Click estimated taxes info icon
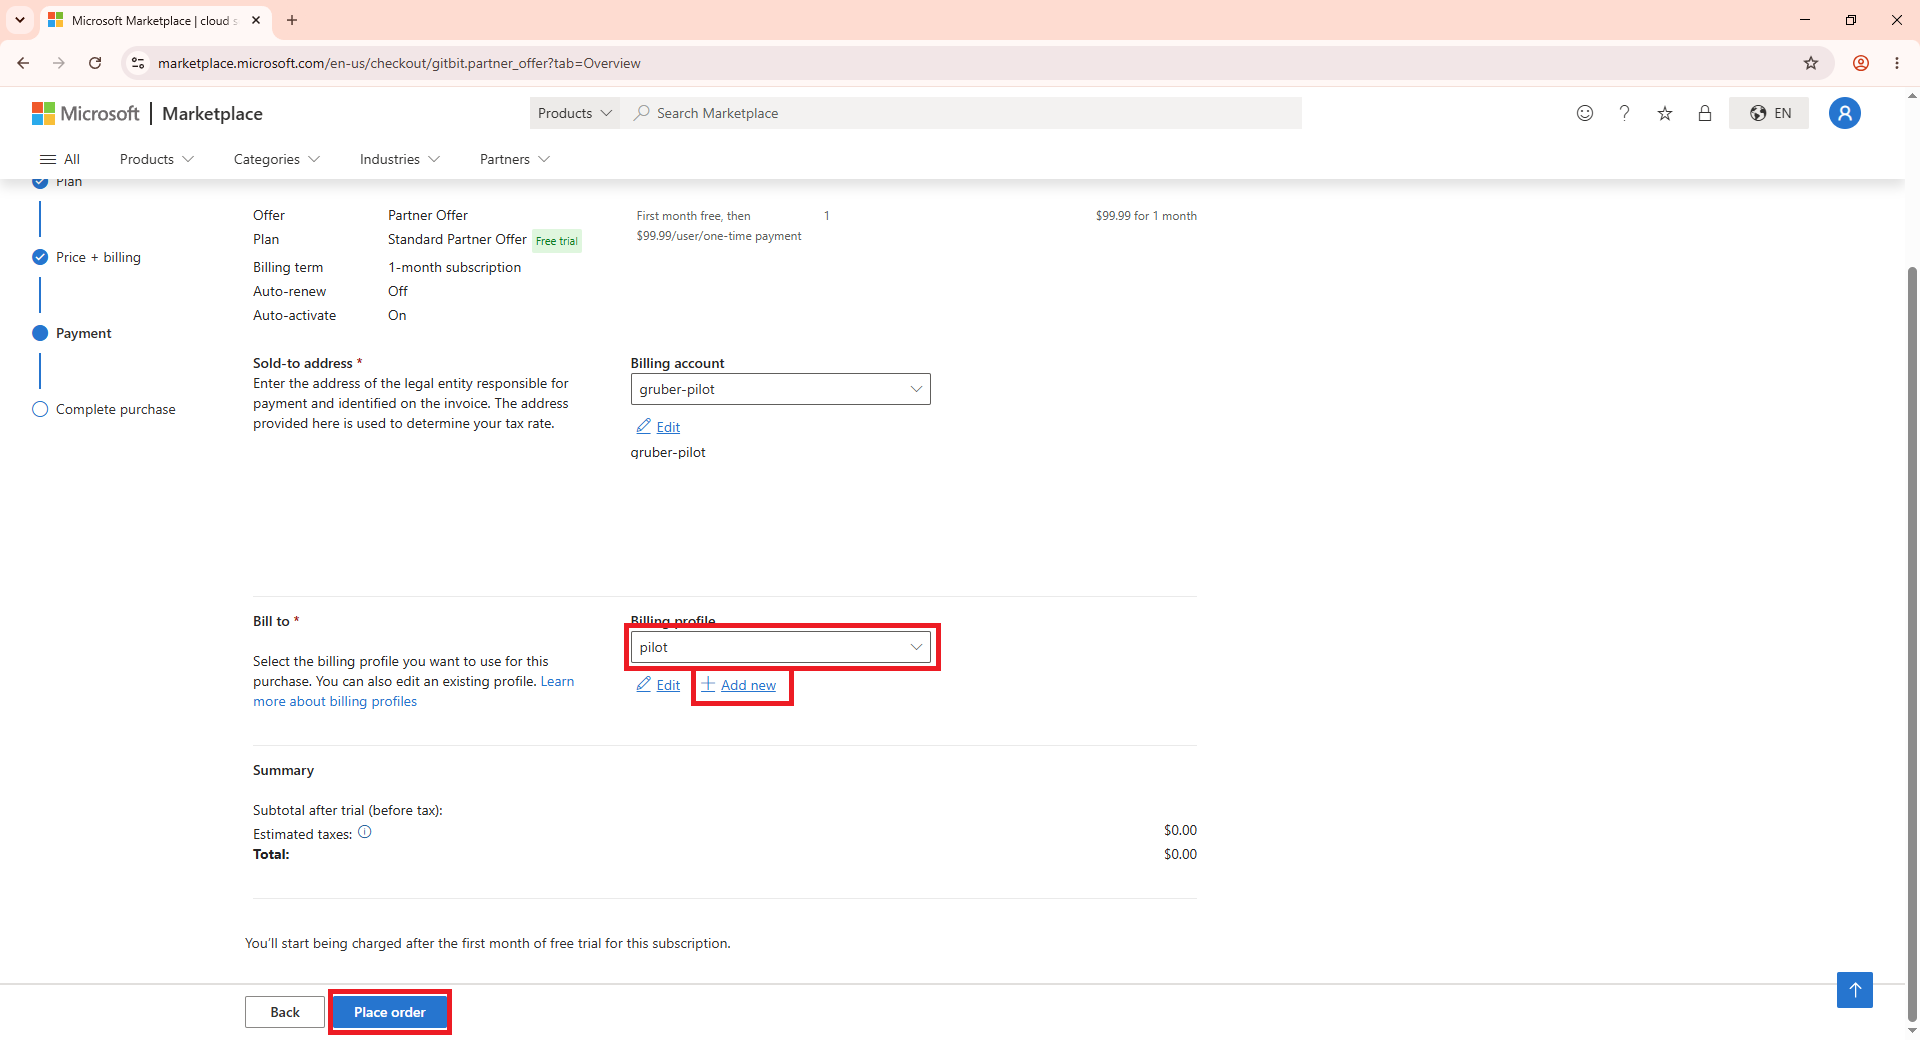 point(365,832)
